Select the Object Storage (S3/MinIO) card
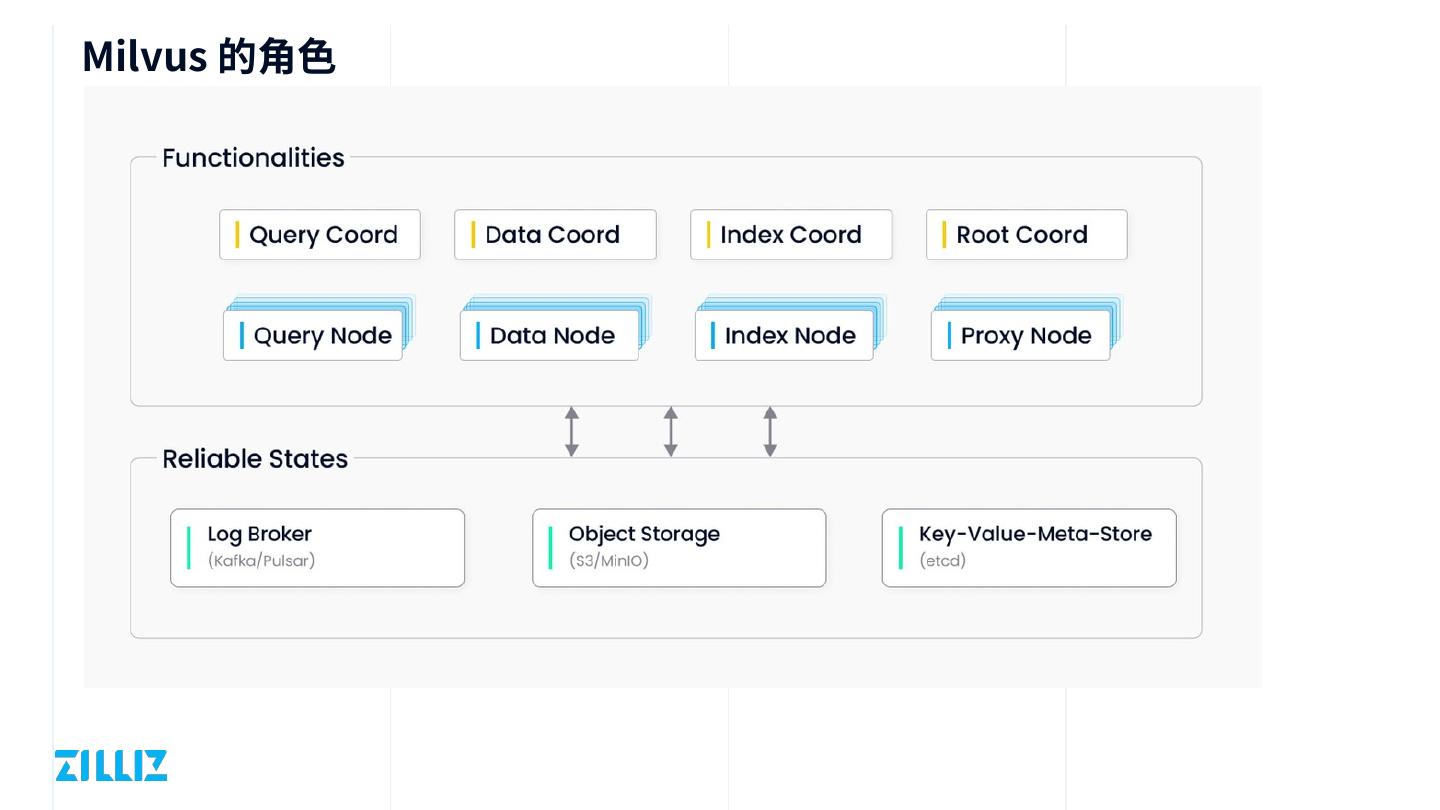Viewport: 1440px width, 810px height. [x=679, y=548]
